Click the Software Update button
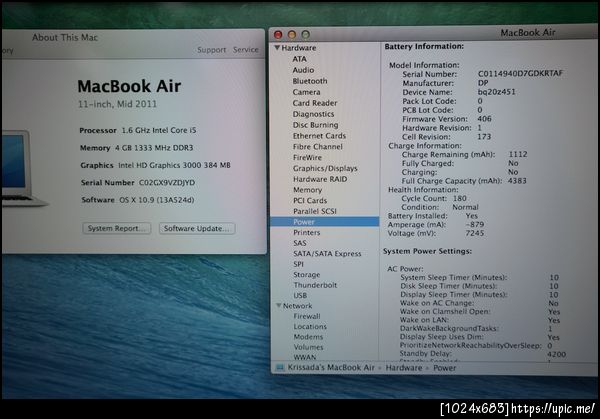Image resolution: width=600 pixels, height=419 pixels. pyautogui.click(x=197, y=228)
